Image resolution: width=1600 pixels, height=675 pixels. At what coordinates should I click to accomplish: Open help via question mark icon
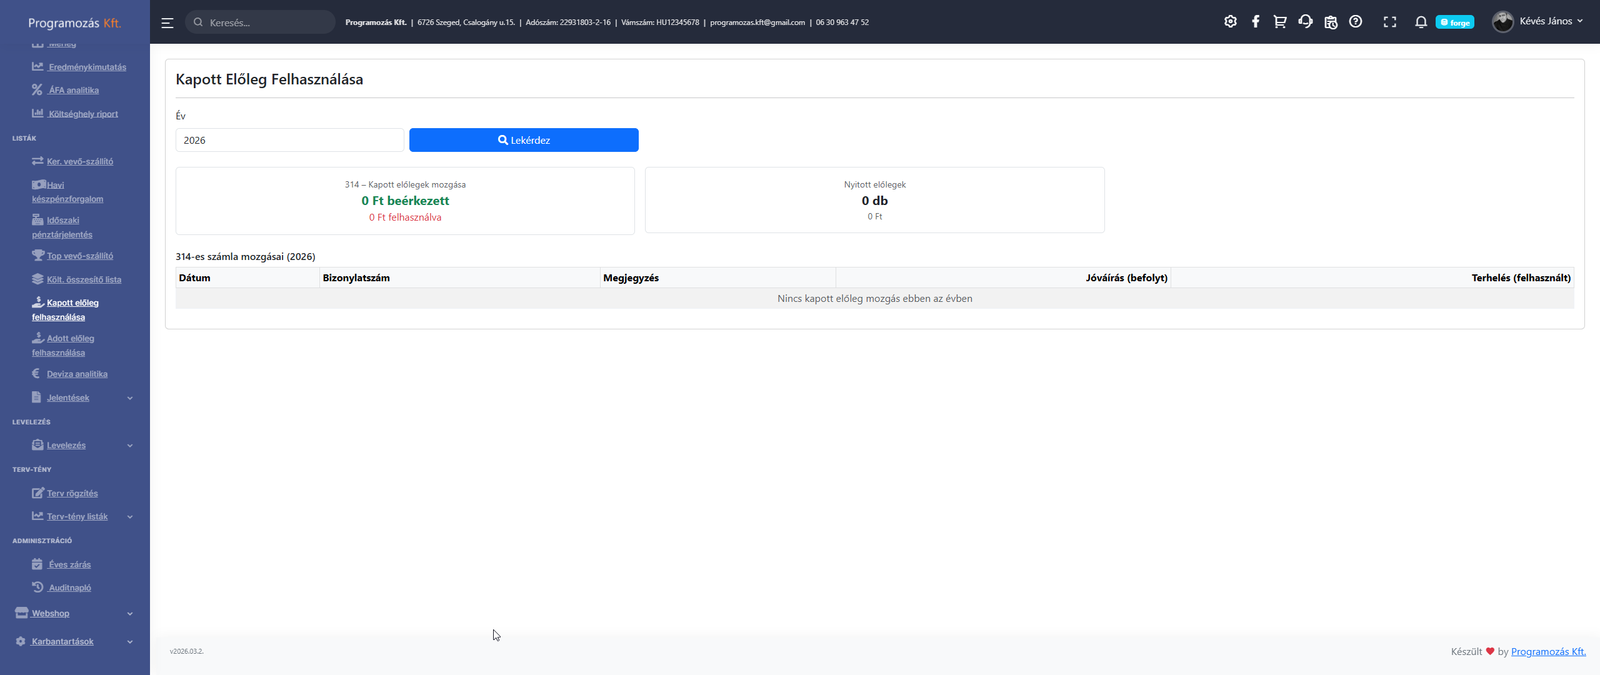click(1355, 21)
